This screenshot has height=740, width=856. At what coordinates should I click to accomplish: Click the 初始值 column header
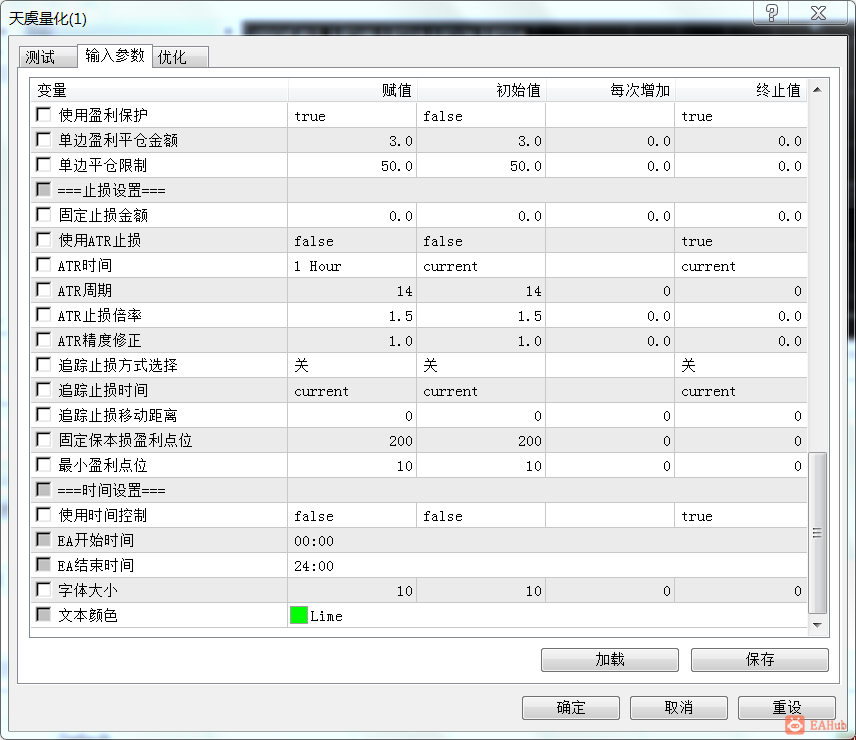[x=481, y=90]
